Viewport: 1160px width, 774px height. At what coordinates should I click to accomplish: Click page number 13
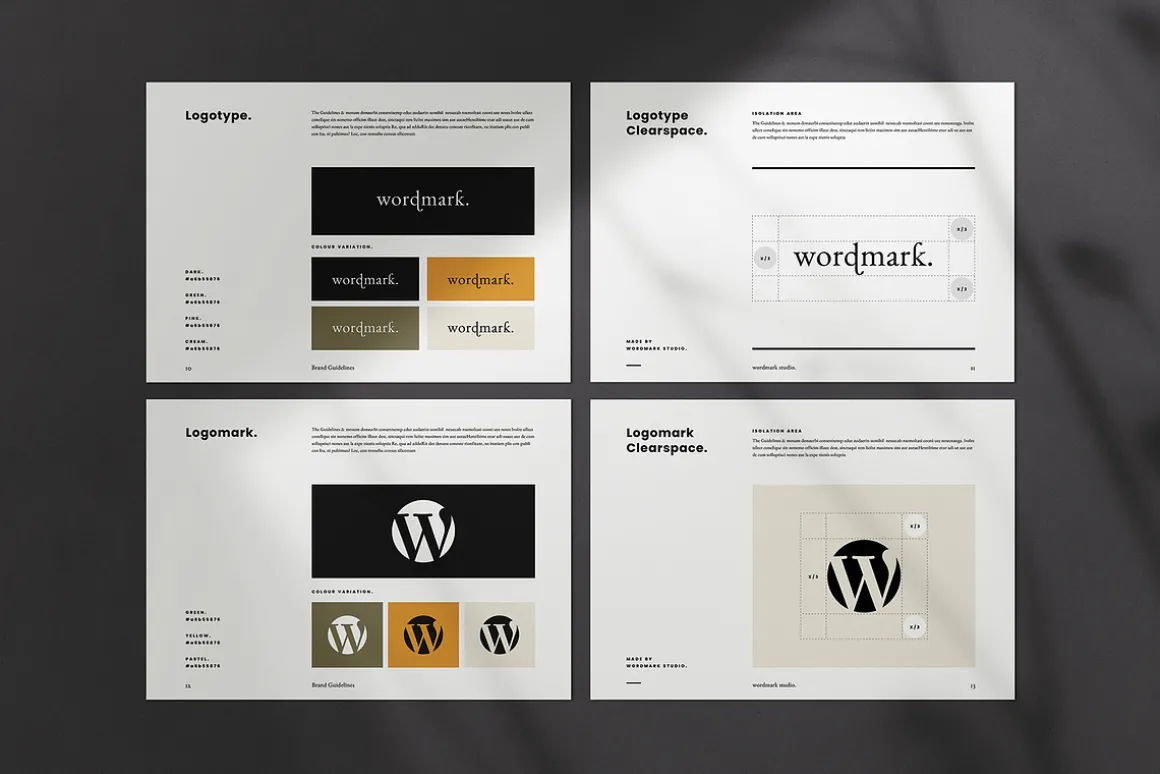[x=972, y=686]
